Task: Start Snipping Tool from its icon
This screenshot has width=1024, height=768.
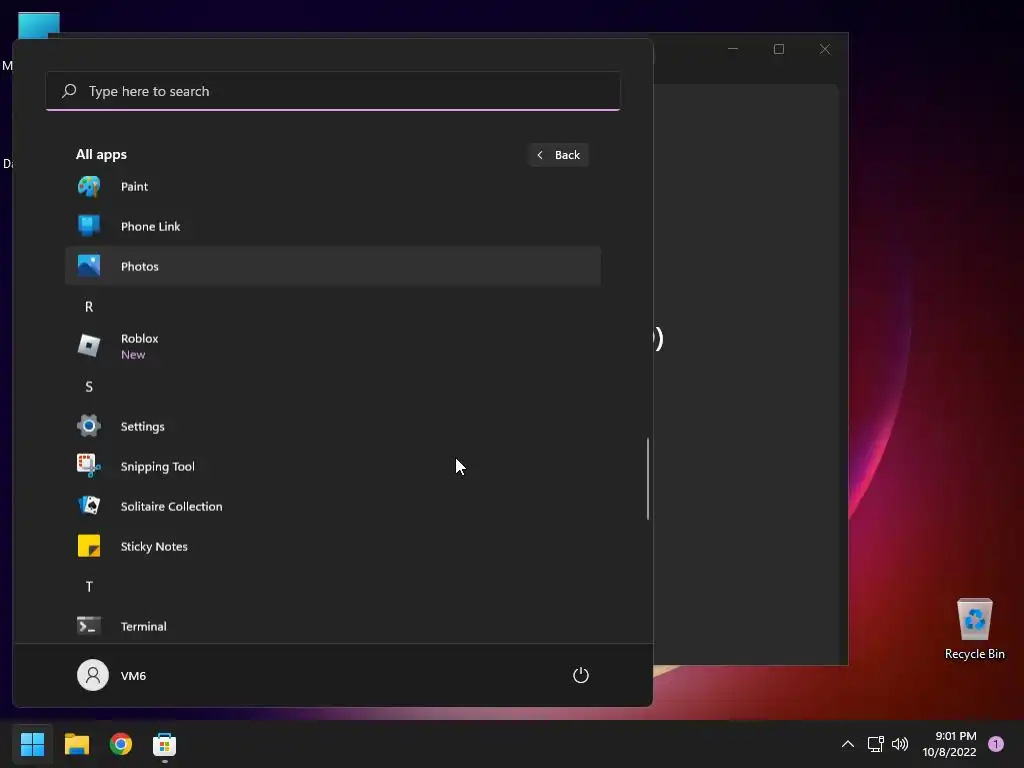Action: pyautogui.click(x=89, y=466)
